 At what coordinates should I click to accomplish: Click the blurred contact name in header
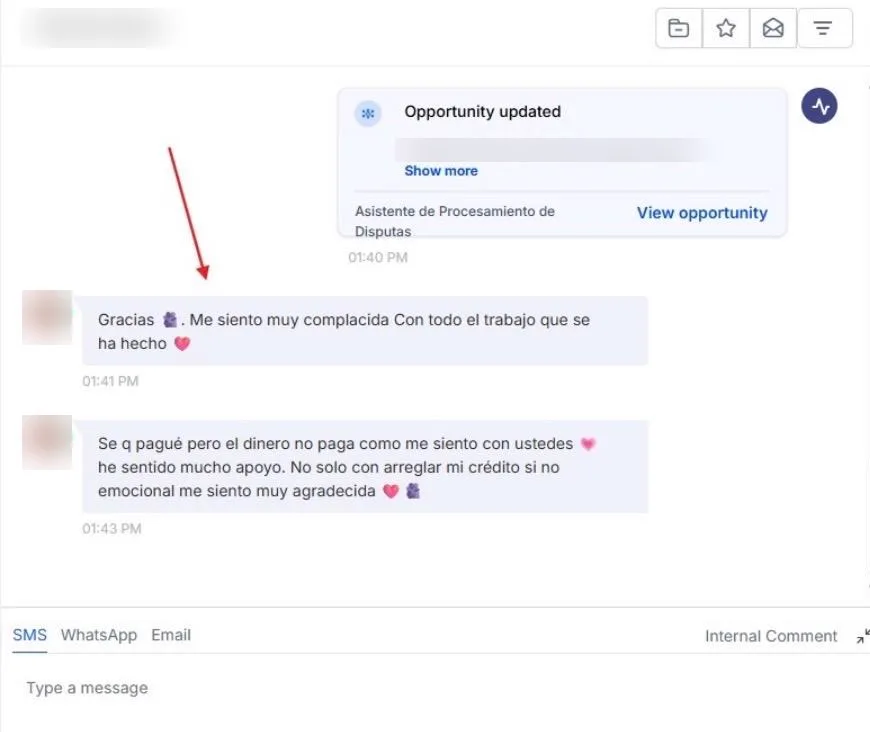[100, 28]
